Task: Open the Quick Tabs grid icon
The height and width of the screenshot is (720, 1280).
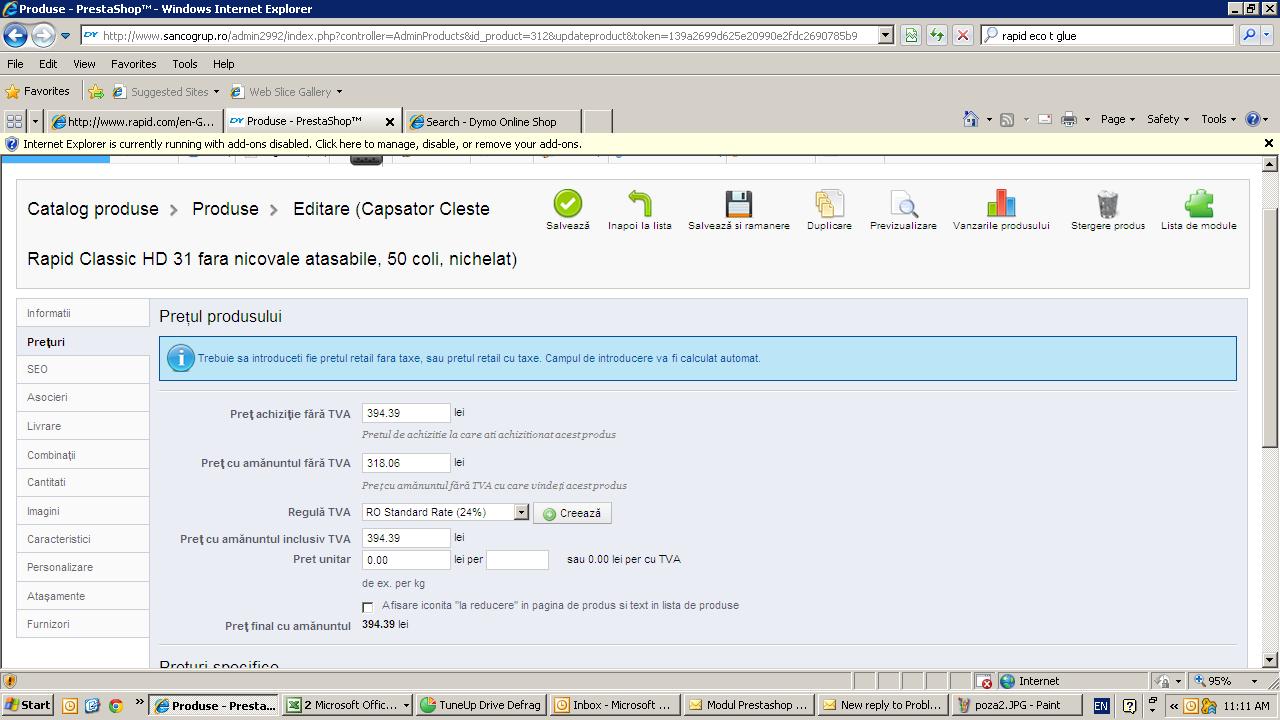Action: coord(14,121)
